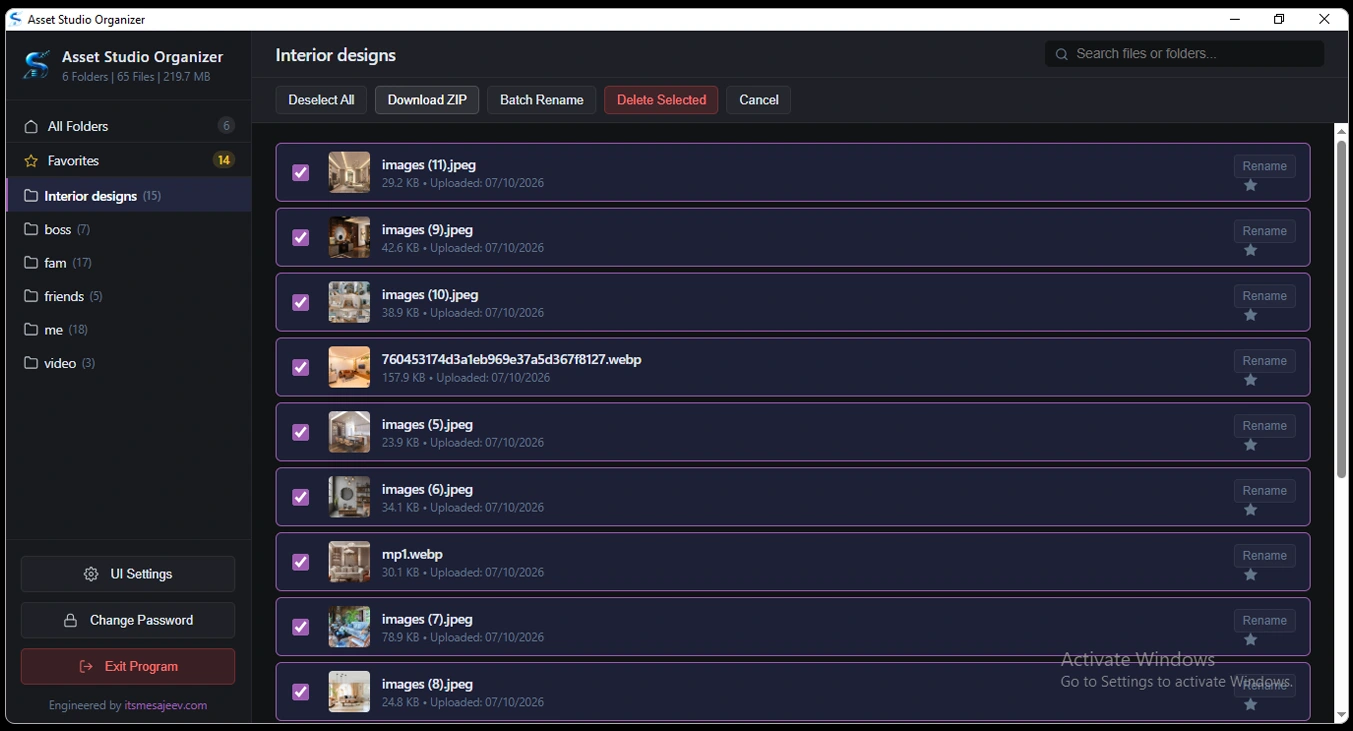Rename the images (5).jpeg file
The height and width of the screenshot is (731, 1353).
click(1264, 426)
